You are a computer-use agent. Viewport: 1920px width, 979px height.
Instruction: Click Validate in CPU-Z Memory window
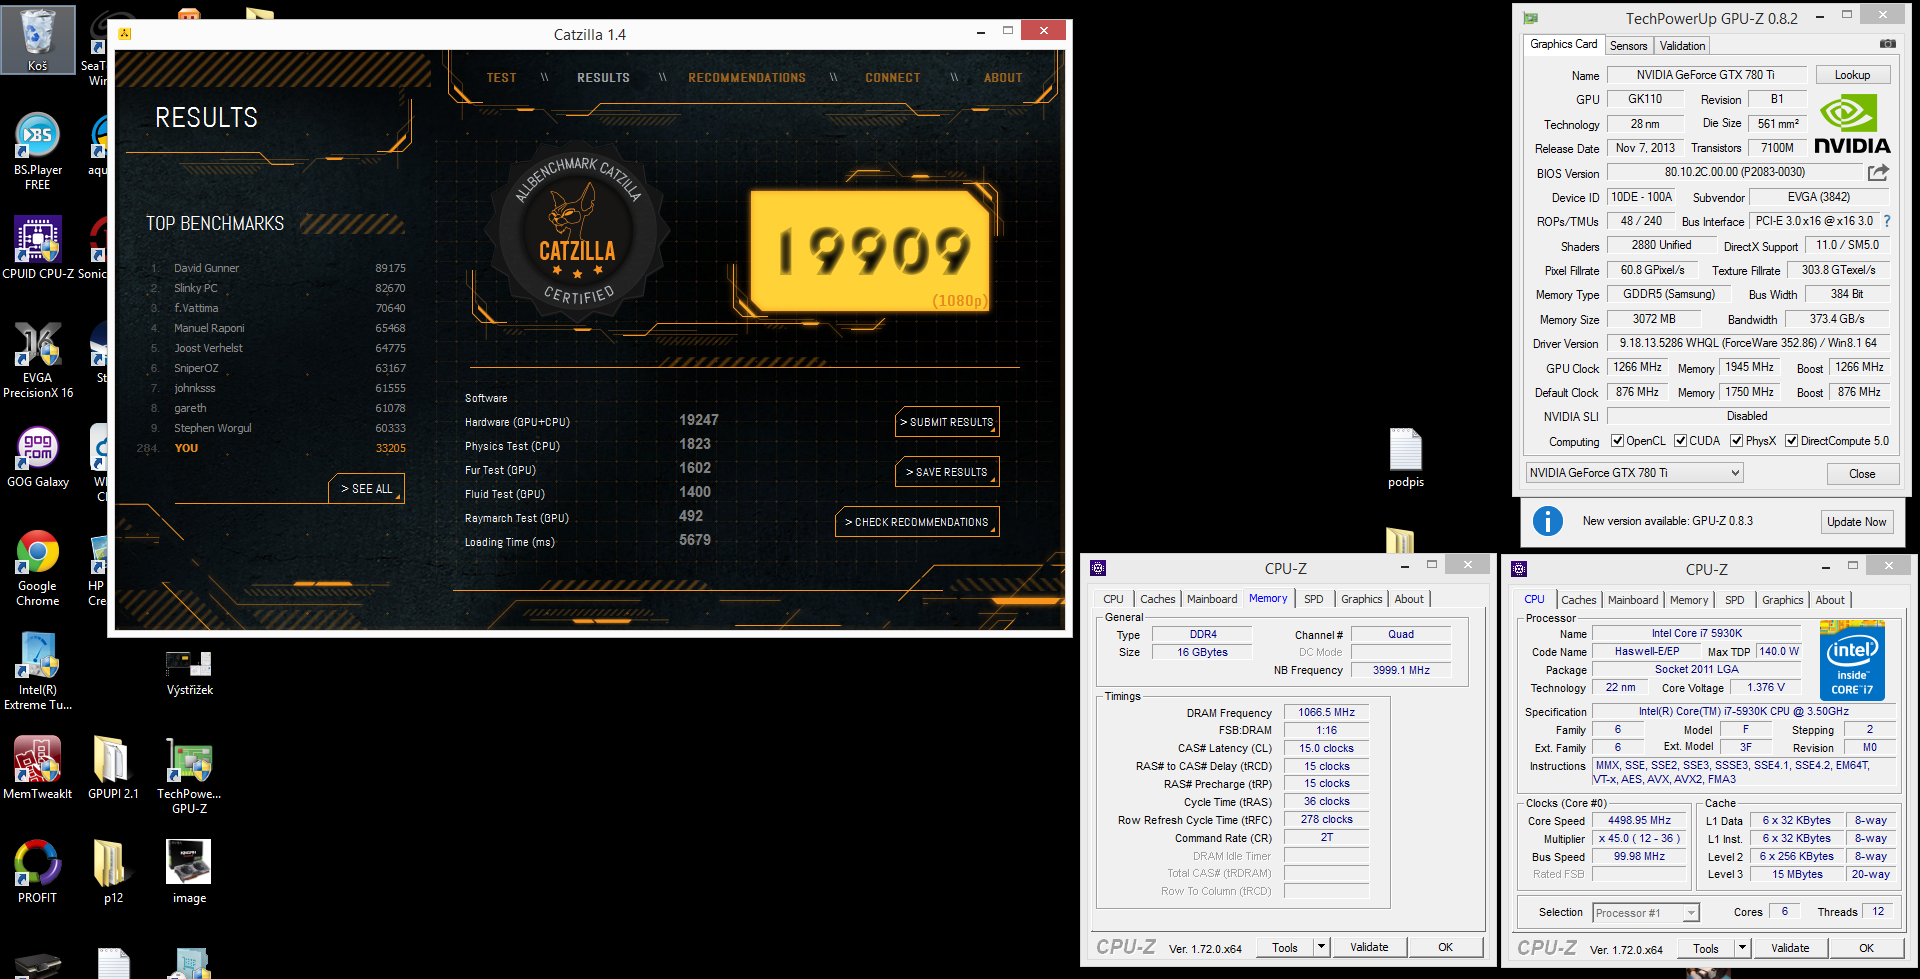(x=1369, y=947)
